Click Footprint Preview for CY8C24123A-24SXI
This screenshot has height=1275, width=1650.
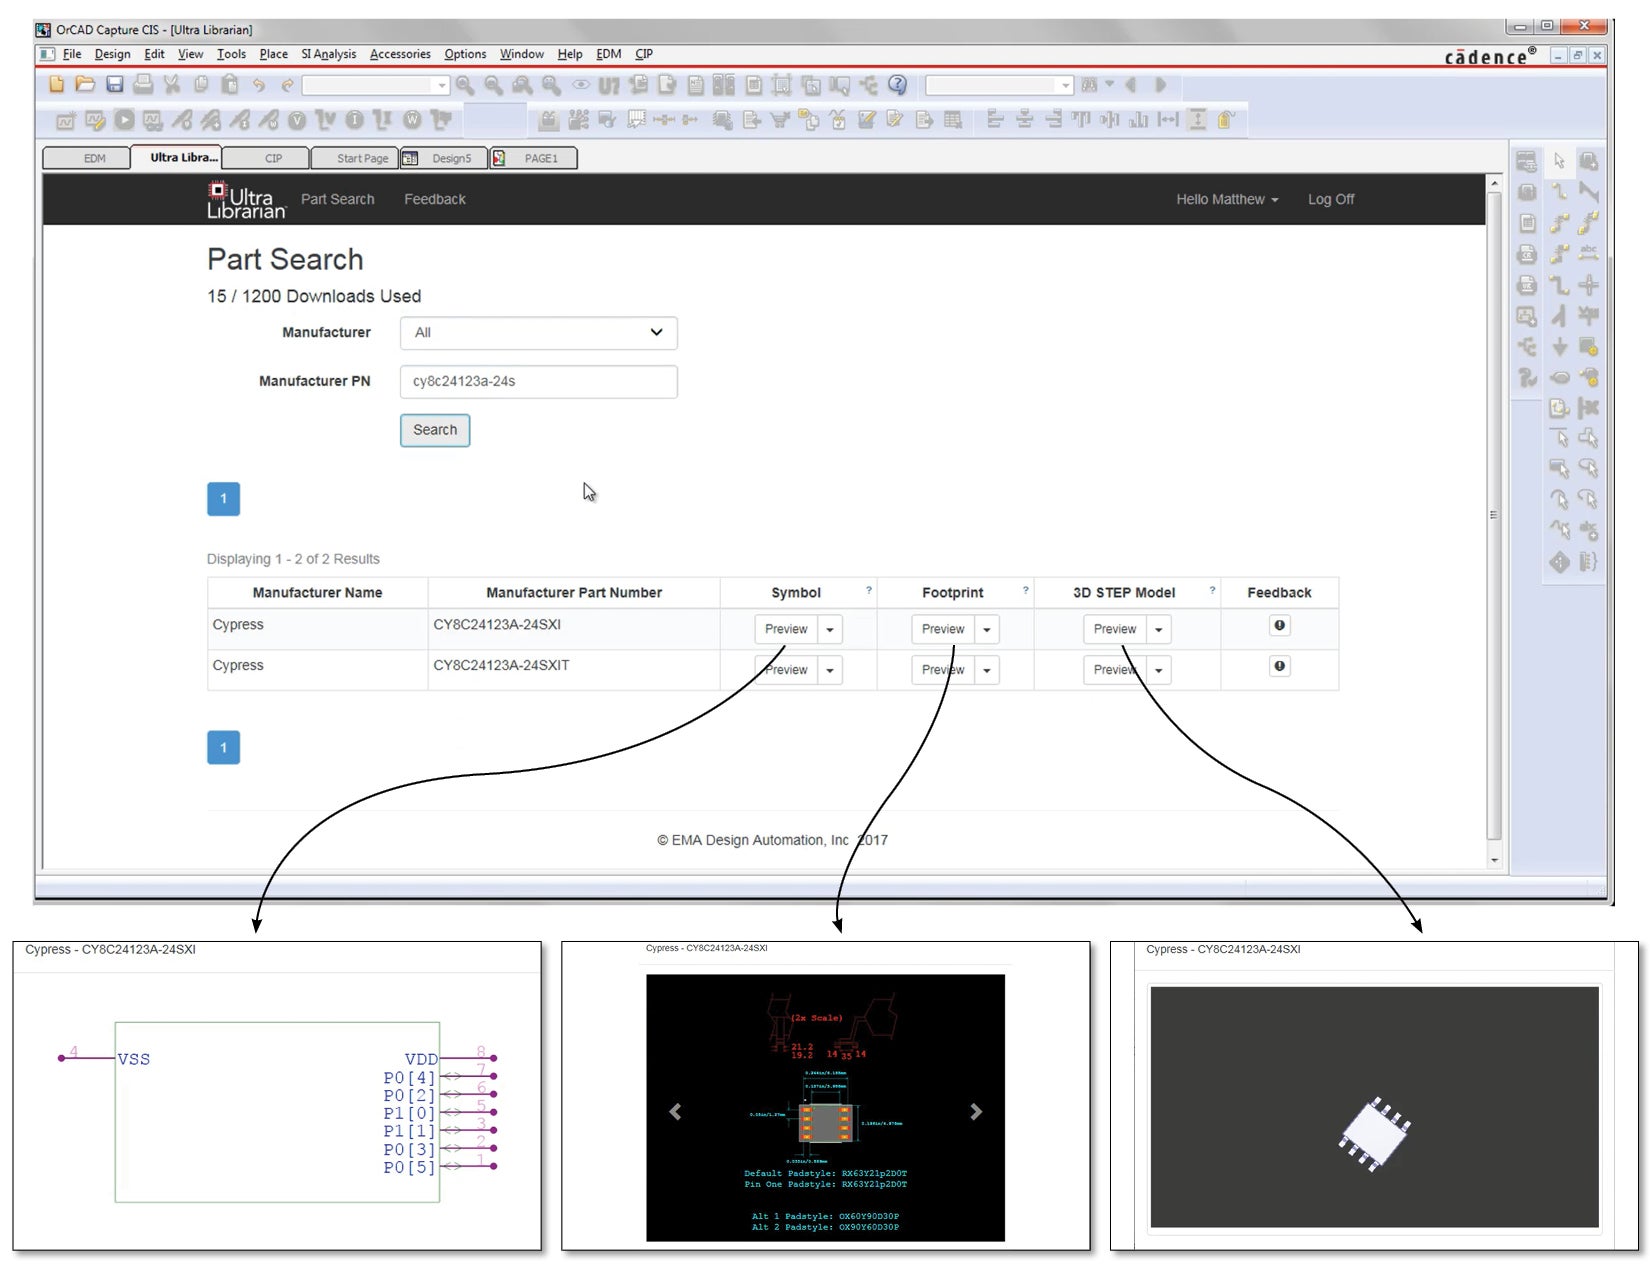pyautogui.click(x=943, y=630)
